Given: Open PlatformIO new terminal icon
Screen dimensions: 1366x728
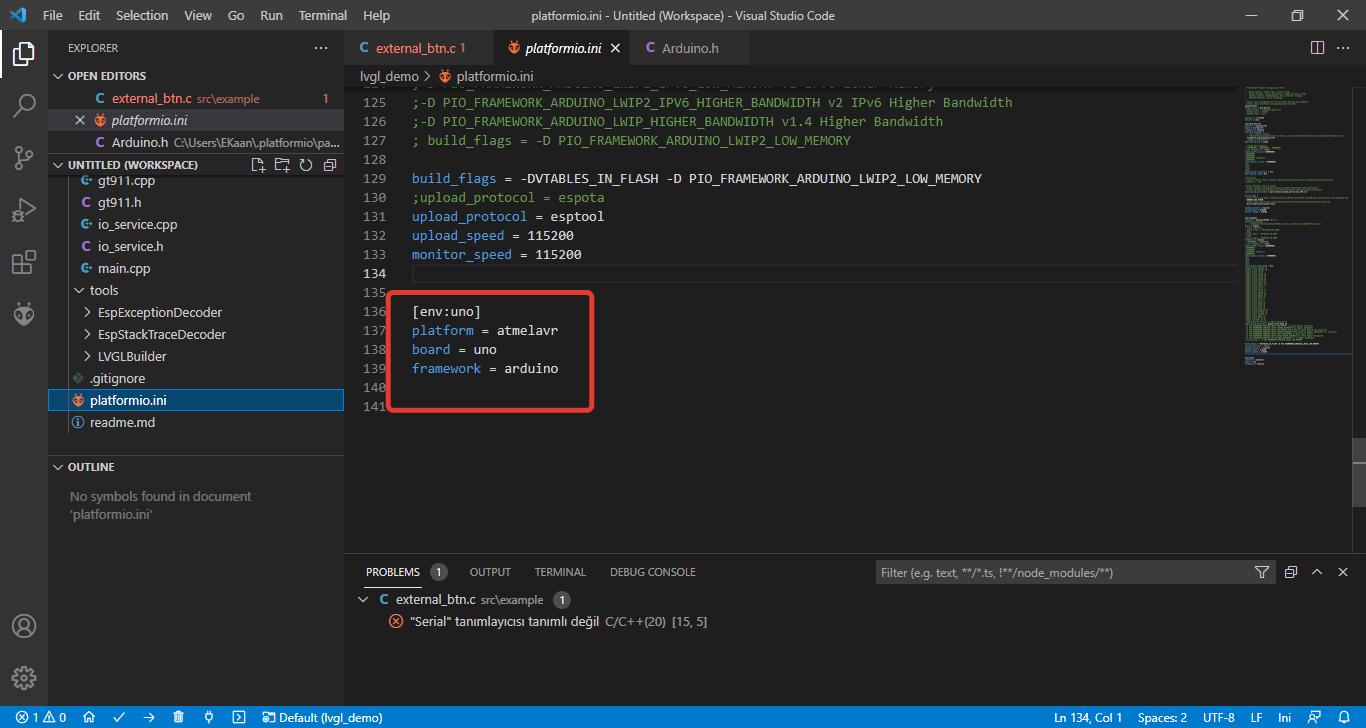Looking at the screenshot, I should (239, 717).
